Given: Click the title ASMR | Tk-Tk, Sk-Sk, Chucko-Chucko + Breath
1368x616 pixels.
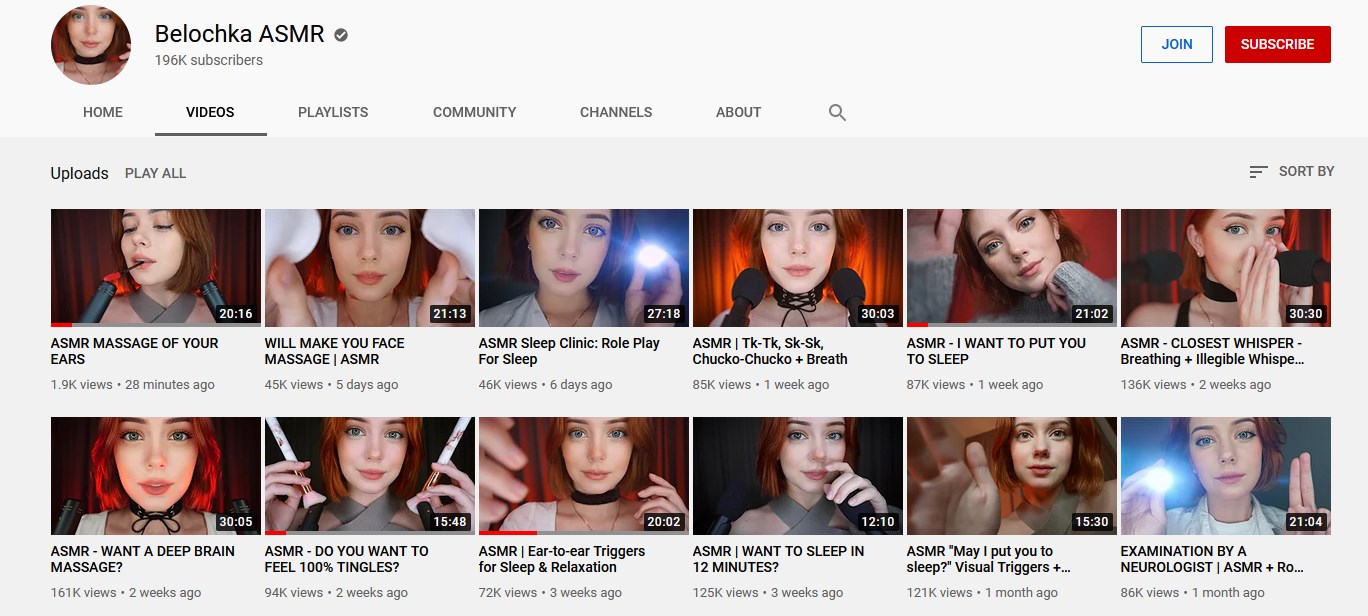Looking at the screenshot, I should pos(770,351).
